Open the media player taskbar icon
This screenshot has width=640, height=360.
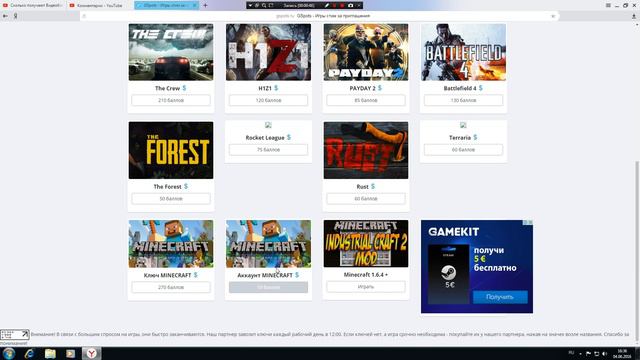(71, 353)
